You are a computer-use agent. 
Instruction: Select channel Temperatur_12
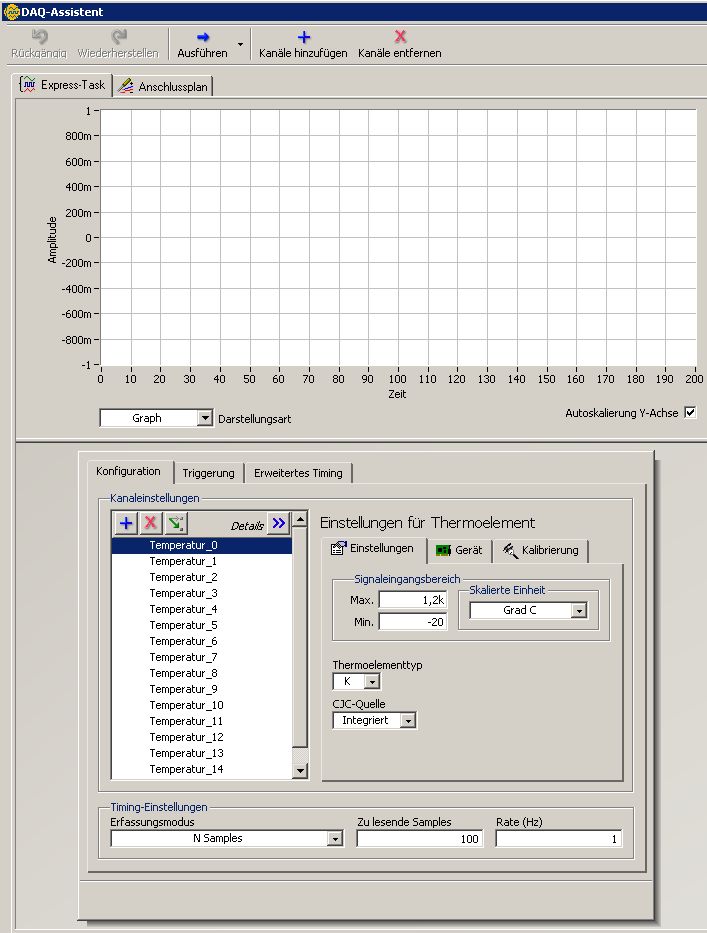pyautogui.click(x=202, y=737)
